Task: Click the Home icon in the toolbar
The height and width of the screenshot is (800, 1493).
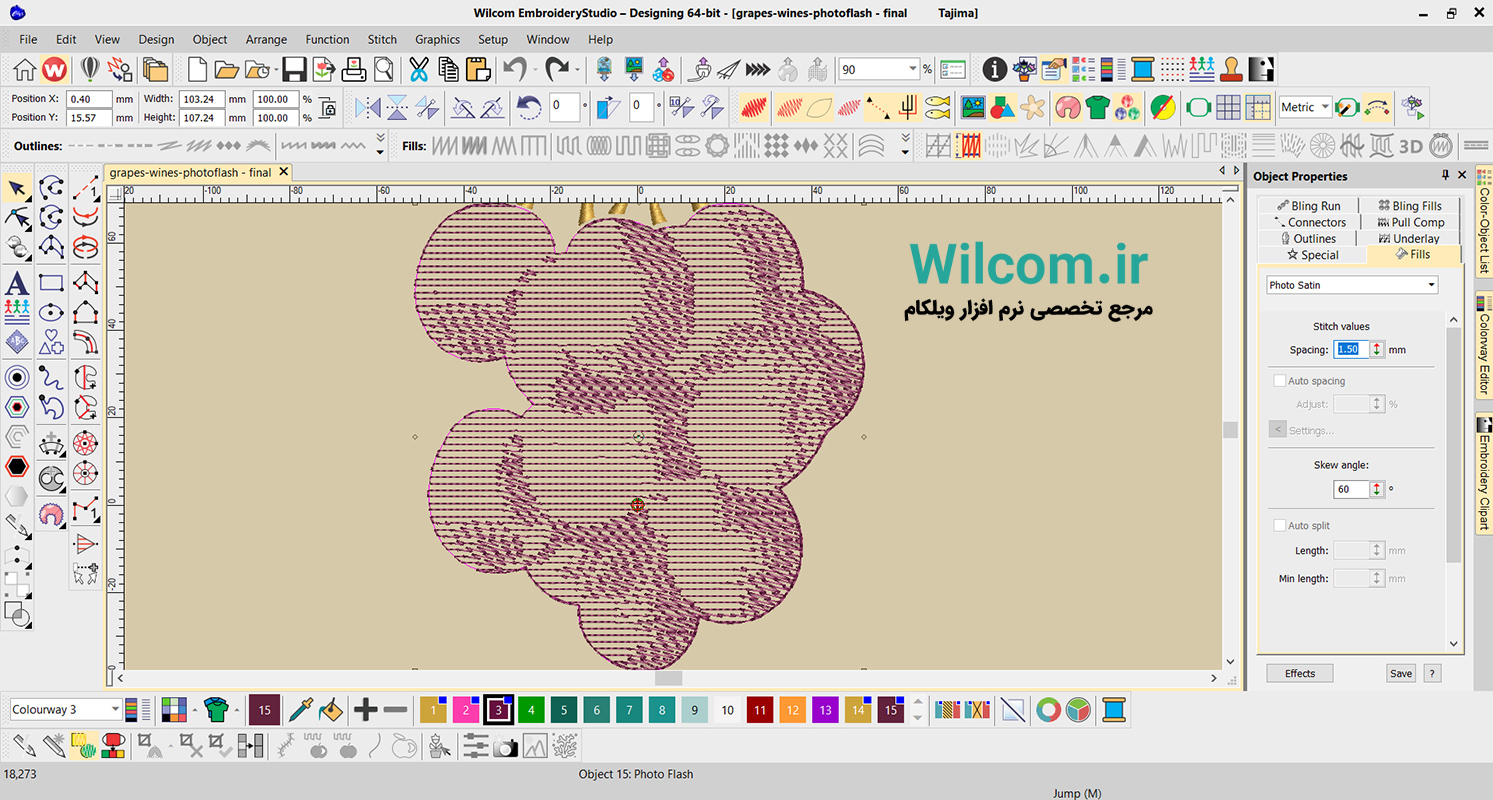Action: pyautogui.click(x=25, y=69)
